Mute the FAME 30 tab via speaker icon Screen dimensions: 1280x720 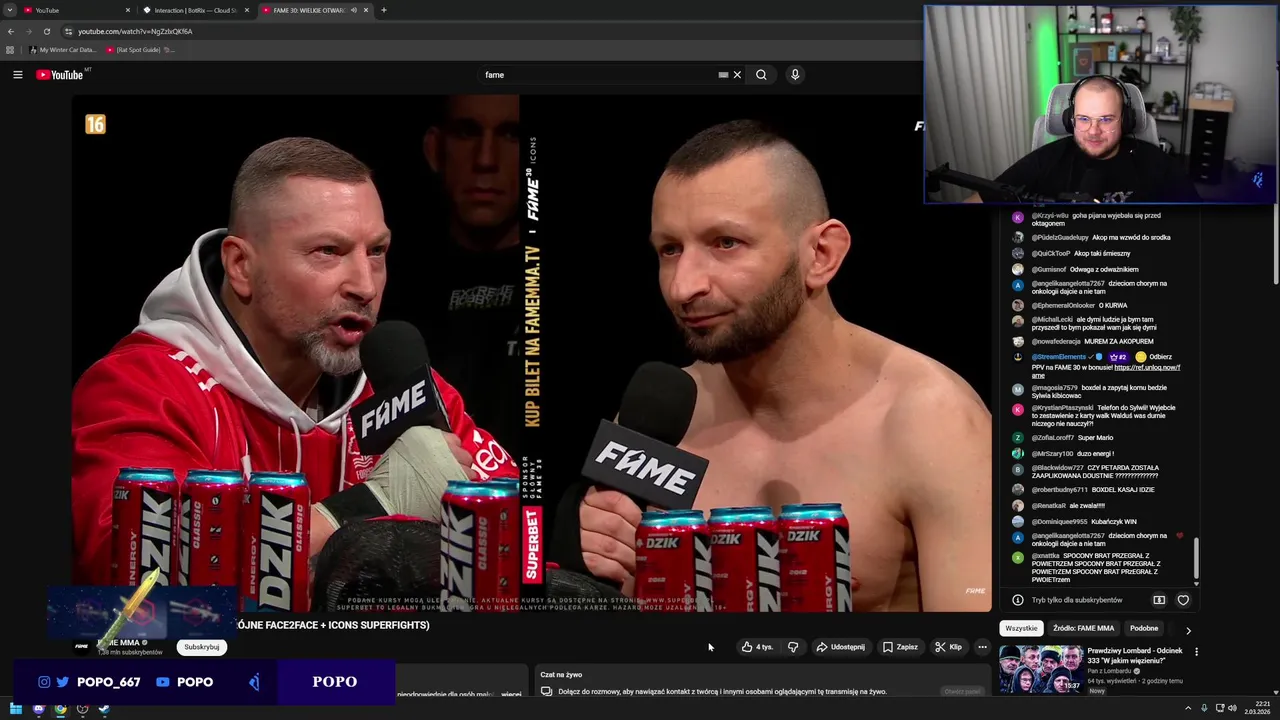pos(353,10)
